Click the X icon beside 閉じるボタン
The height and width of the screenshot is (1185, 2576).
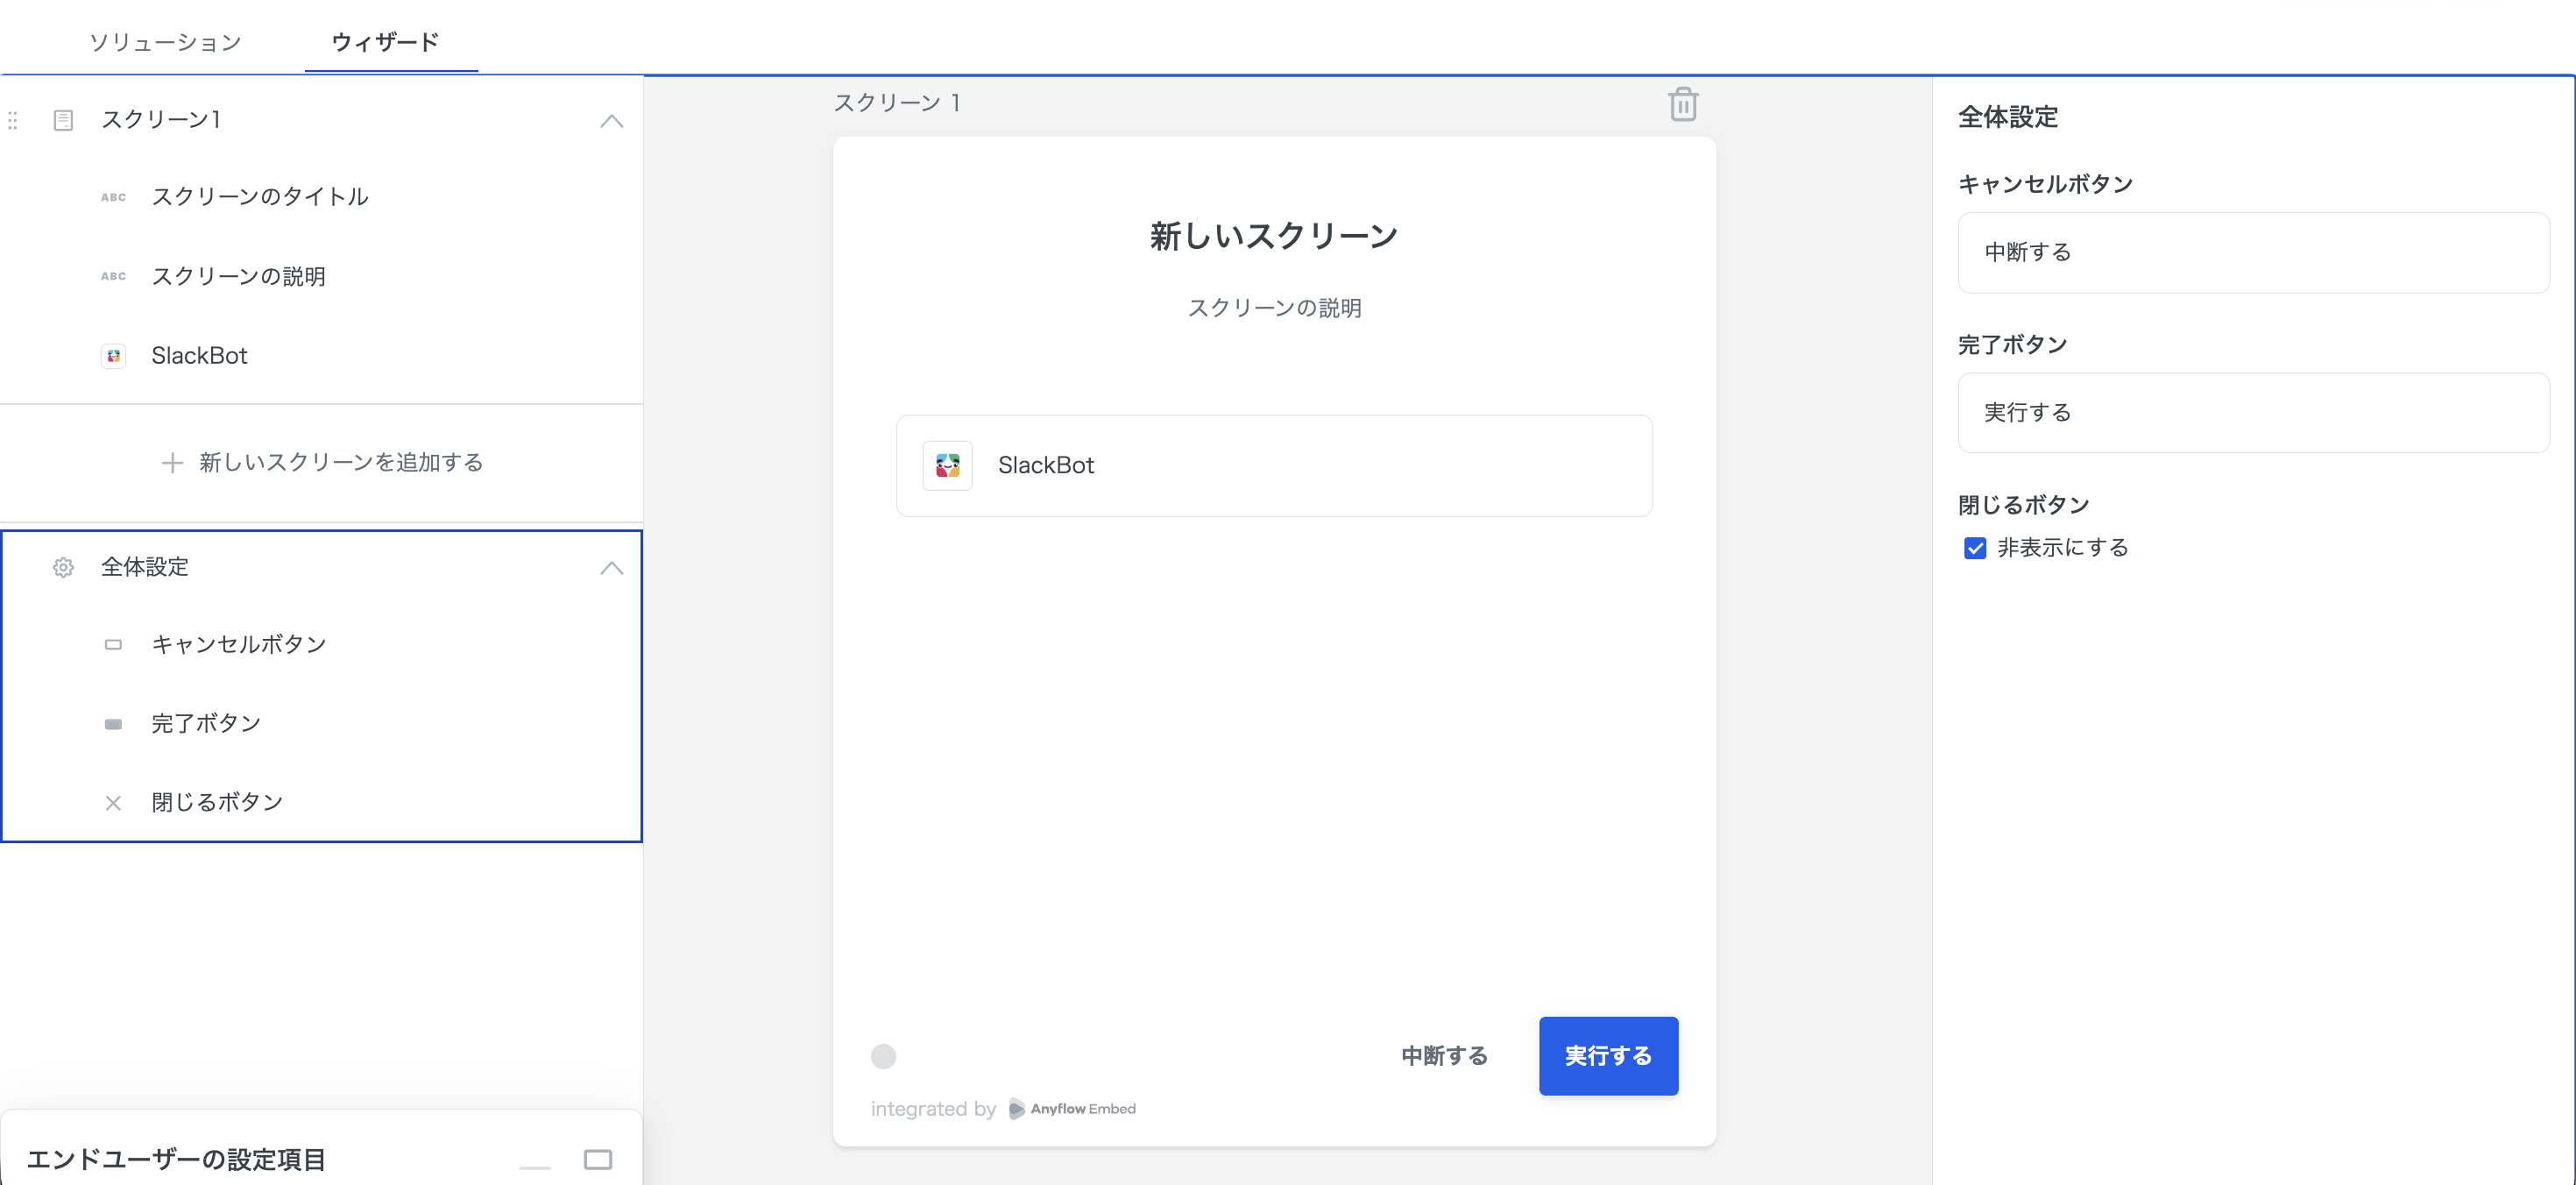tap(113, 803)
